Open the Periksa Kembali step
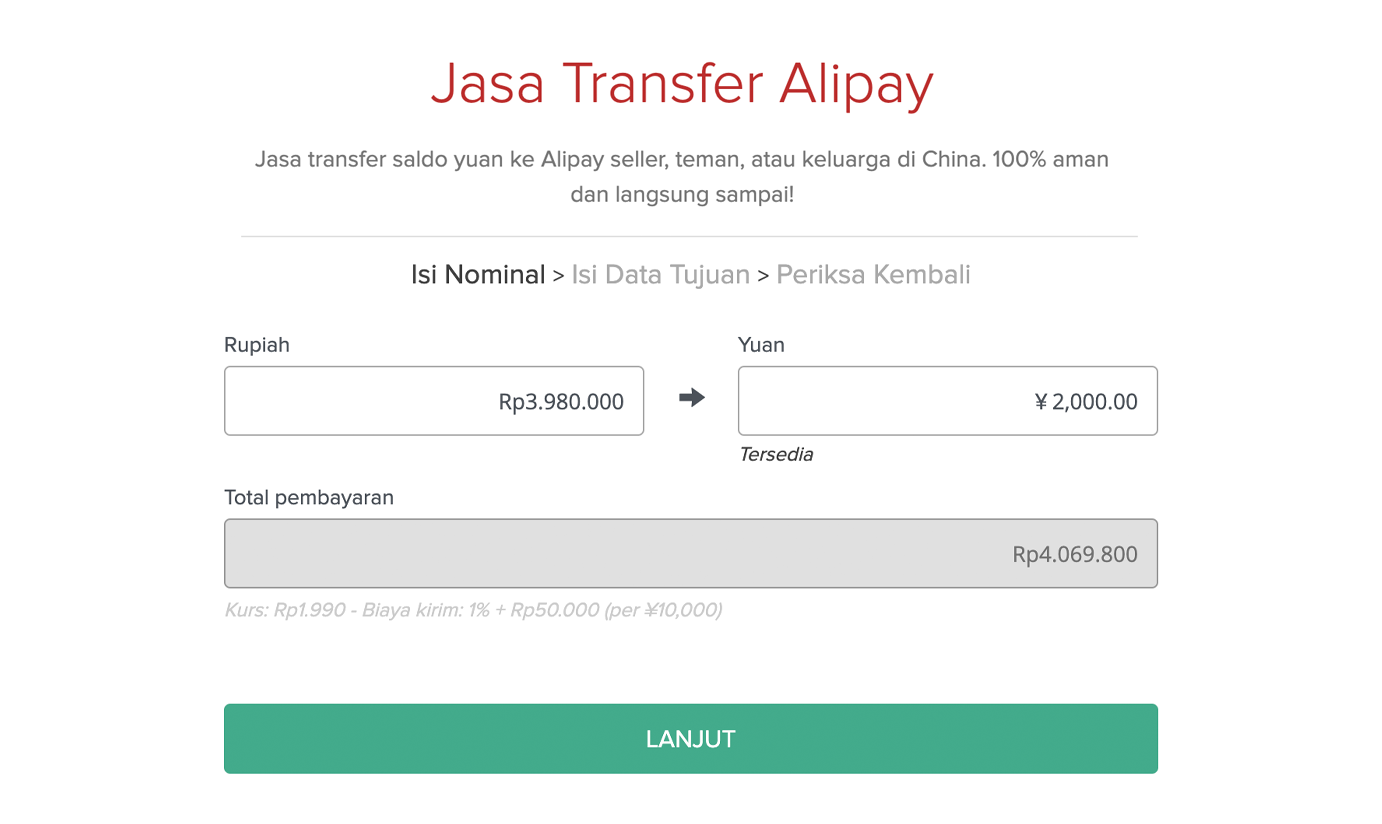Screen dimensions: 1382x824 click(x=873, y=275)
